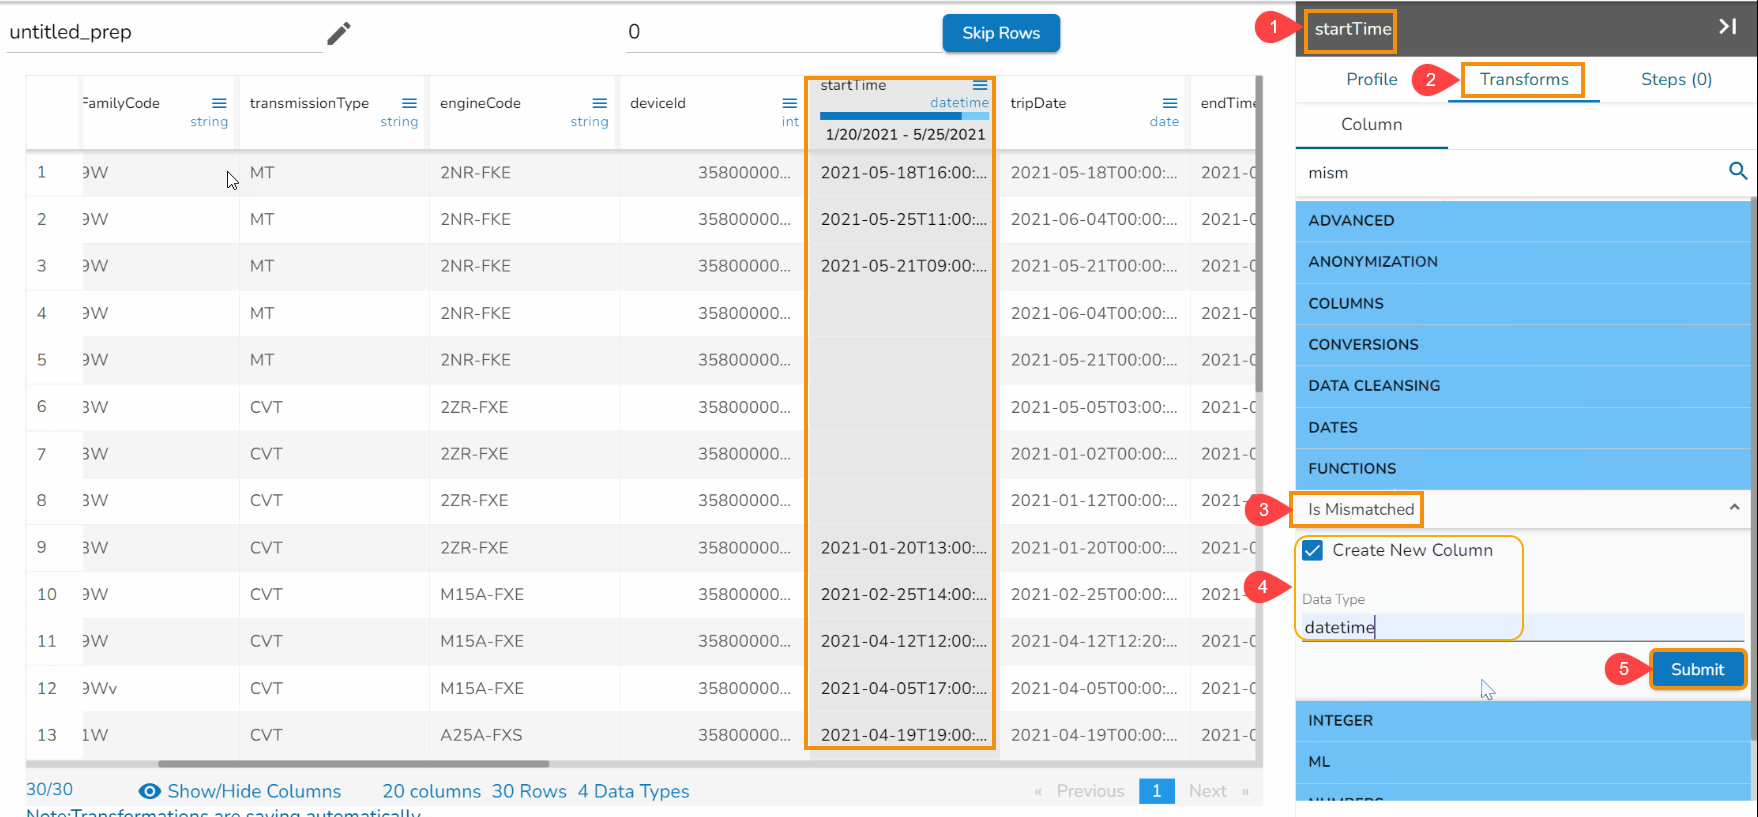Open the tripDate column menu icon
1758x817 pixels.
pos(1169,103)
